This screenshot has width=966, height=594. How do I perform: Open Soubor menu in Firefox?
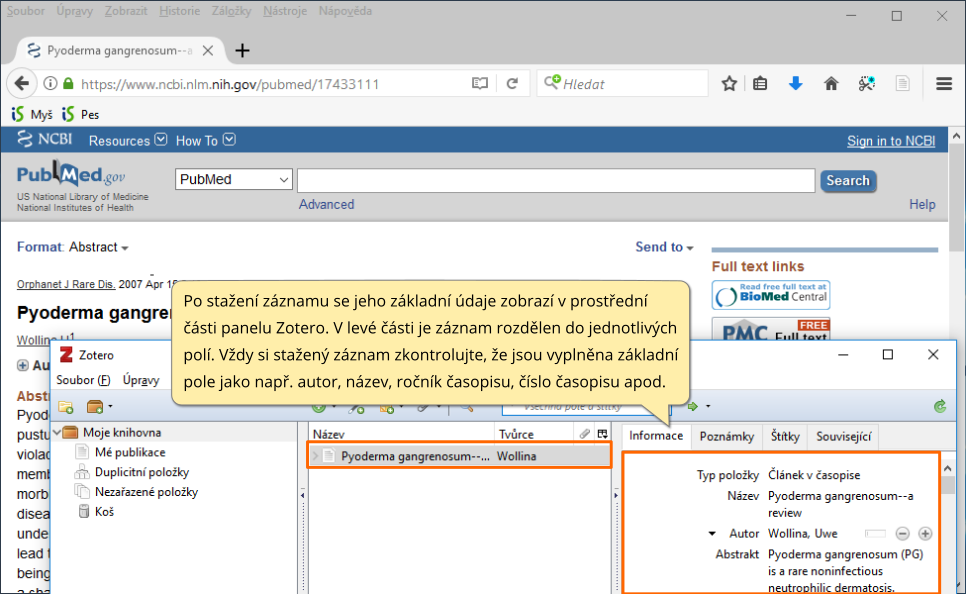26,11
